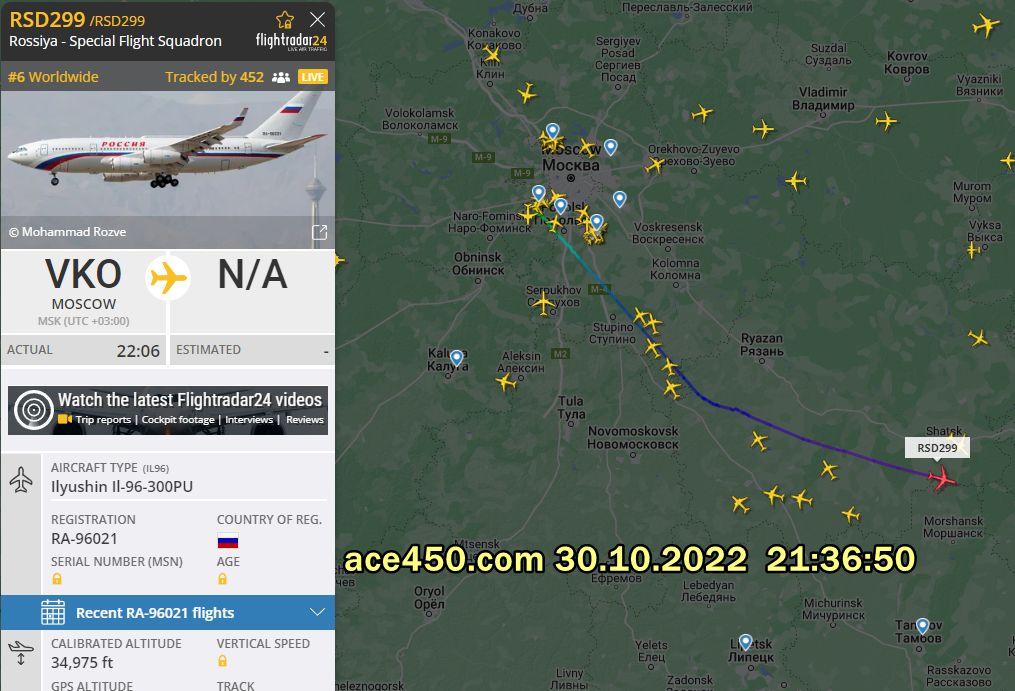Open the aircraft photo external link icon
1015x691 pixels.
(x=319, y=232)
